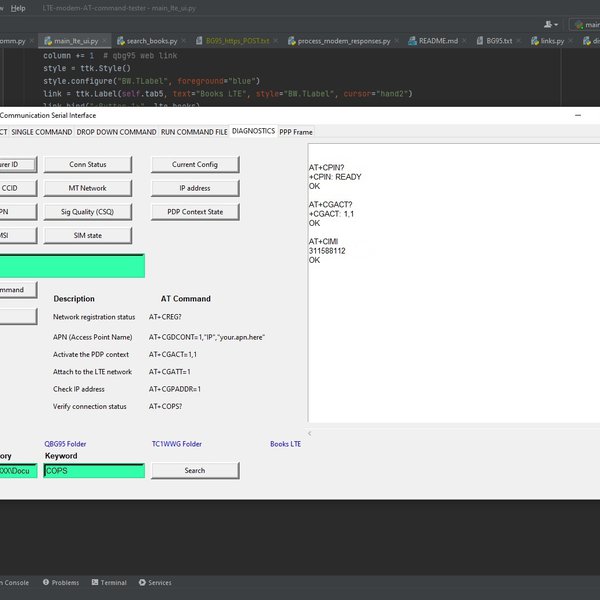Click the MT Network button

click(x=88, y=188)
